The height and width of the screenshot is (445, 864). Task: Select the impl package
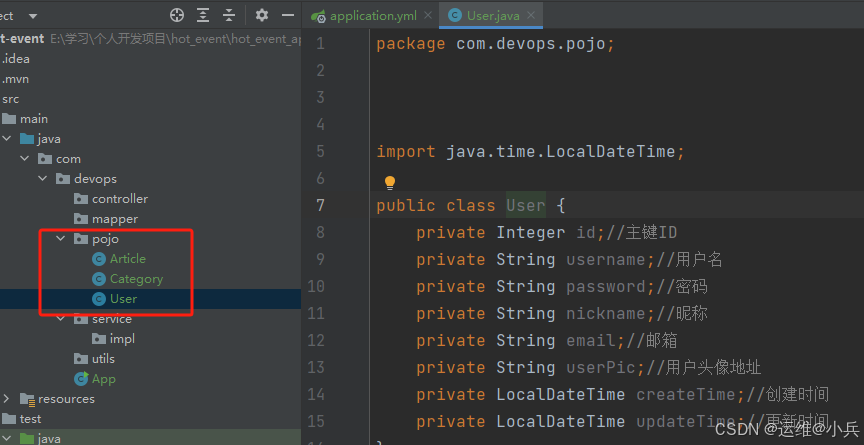(122, 339)
